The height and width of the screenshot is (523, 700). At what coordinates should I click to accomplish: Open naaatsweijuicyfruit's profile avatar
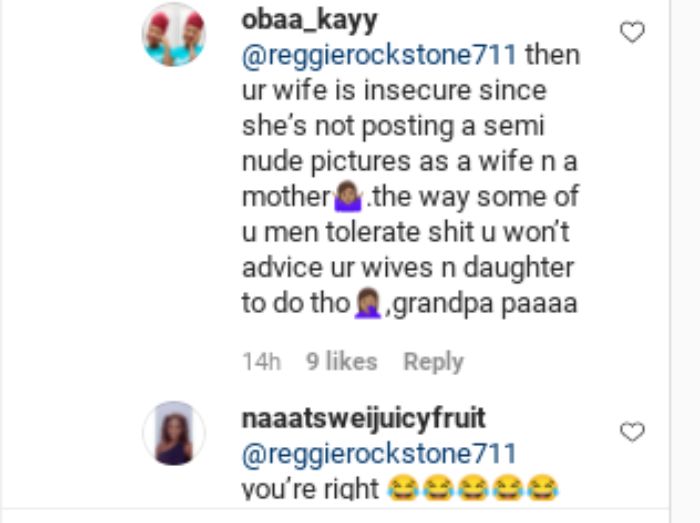(x=174, y=433)
